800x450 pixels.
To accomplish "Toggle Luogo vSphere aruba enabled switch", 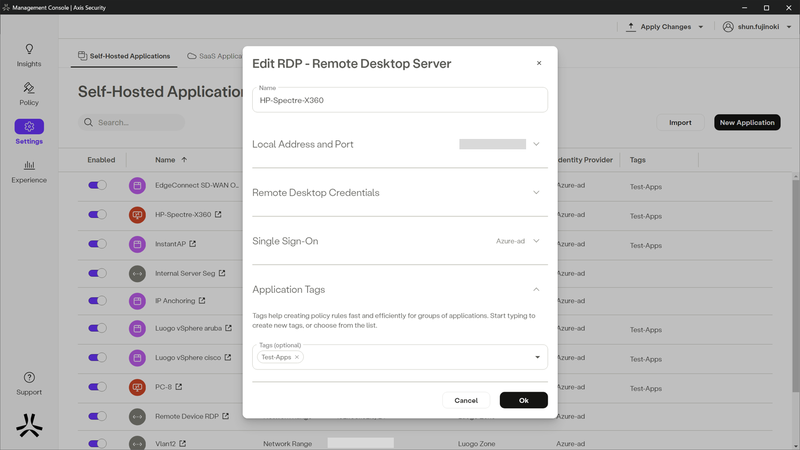I will pyautogui.click(x=97, y=328).
